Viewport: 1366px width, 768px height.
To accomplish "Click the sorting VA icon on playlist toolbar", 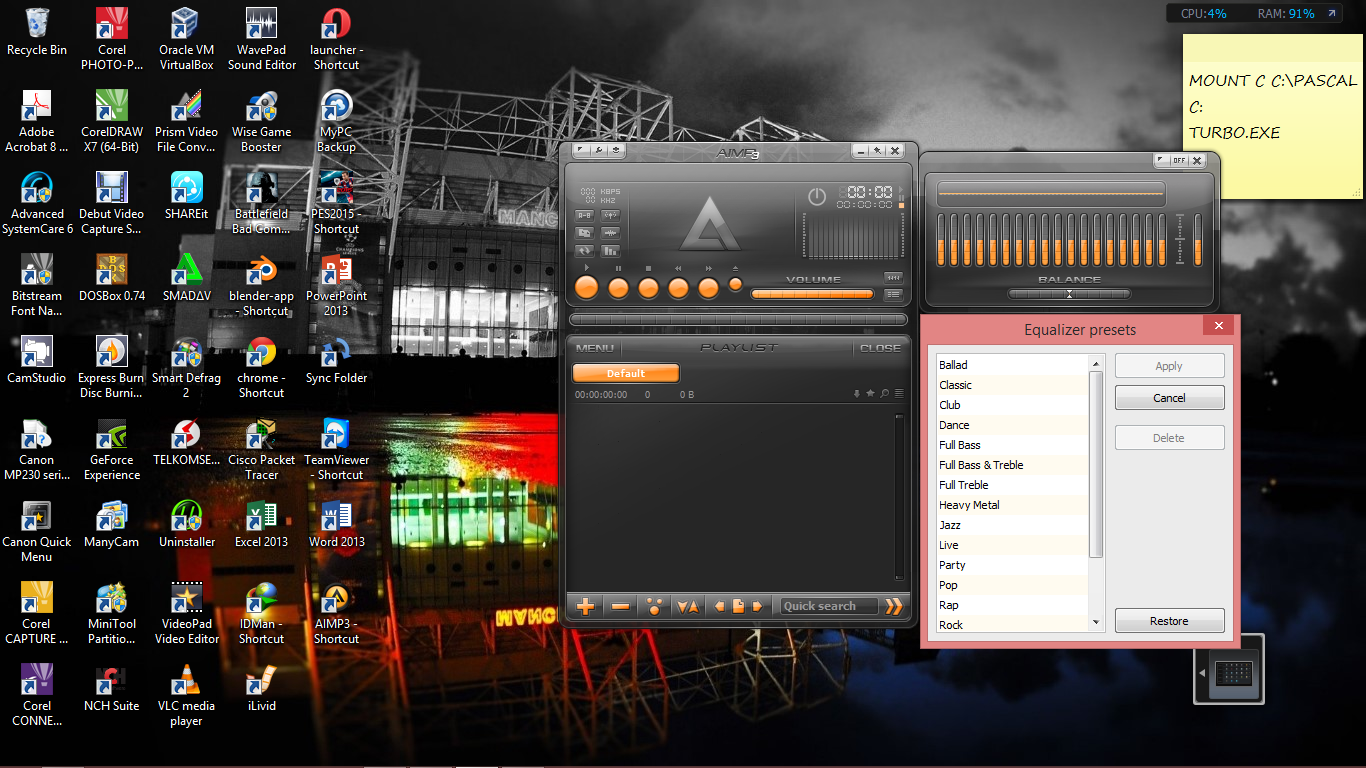I will (x=689, y=606).
